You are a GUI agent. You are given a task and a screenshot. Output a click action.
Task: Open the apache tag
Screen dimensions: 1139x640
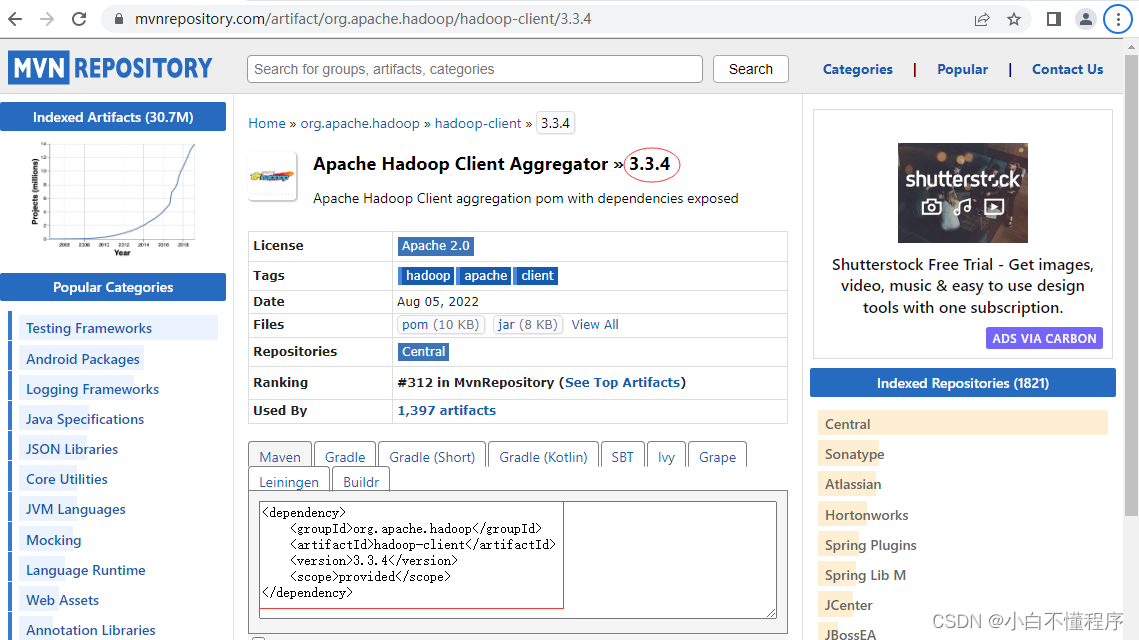coord(485,276)
